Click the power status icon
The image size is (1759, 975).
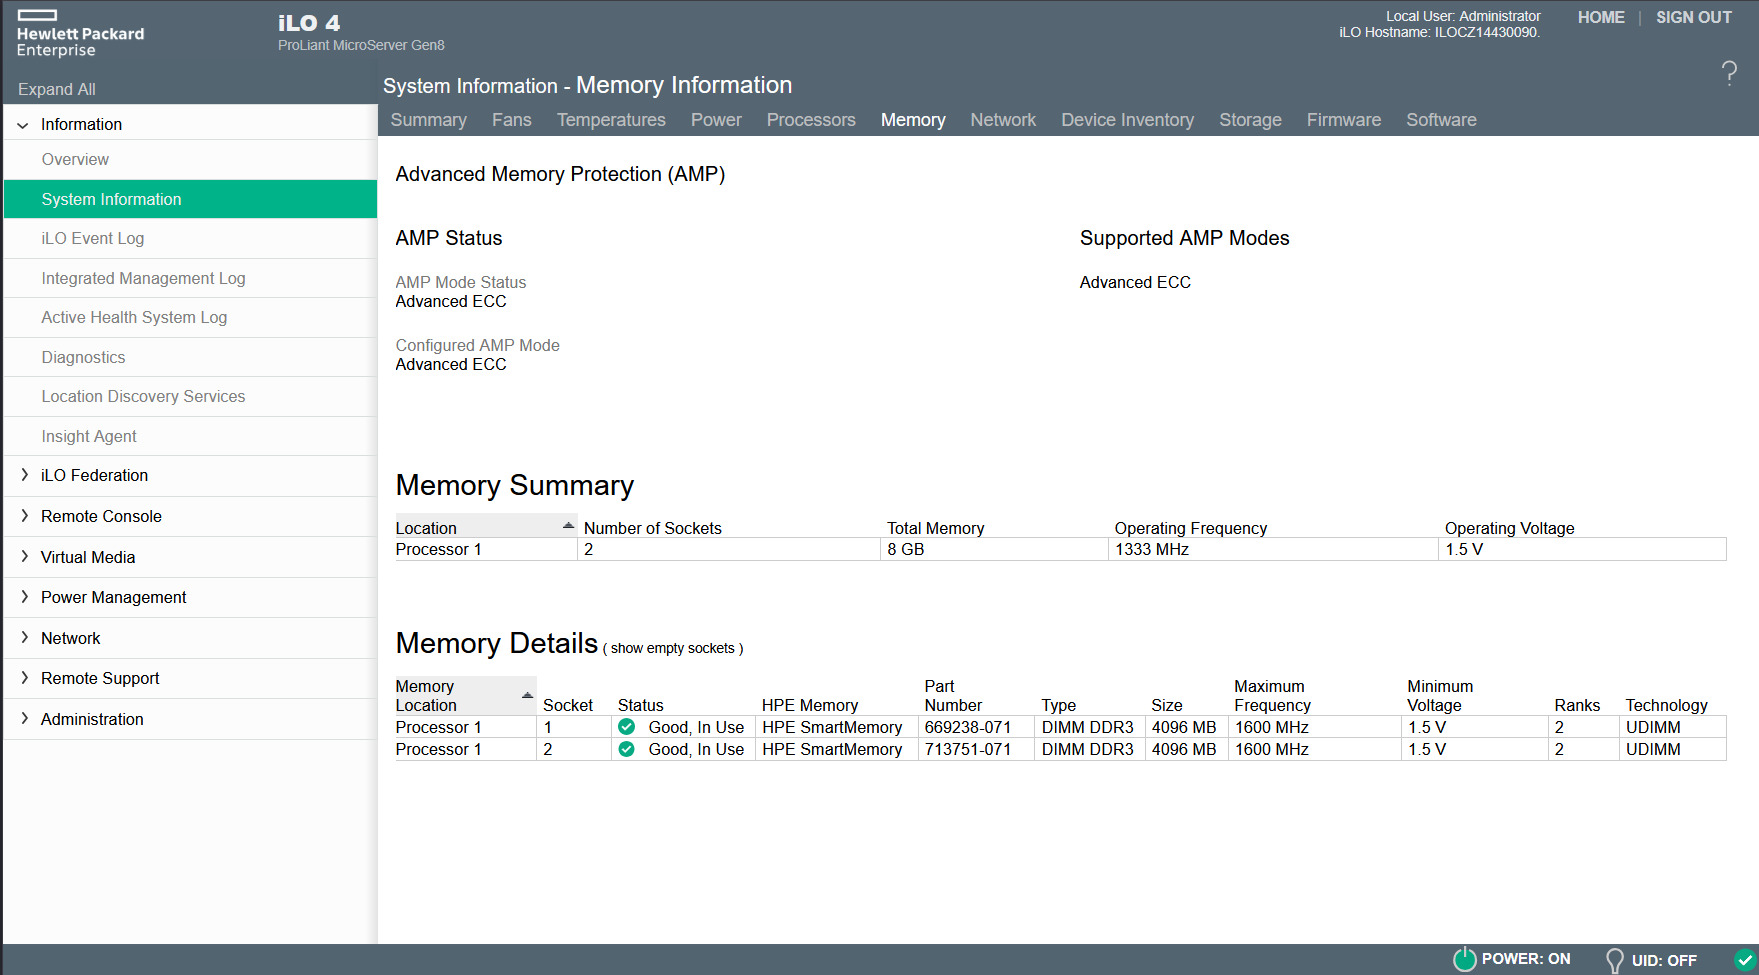click(x=1464, y=959)
